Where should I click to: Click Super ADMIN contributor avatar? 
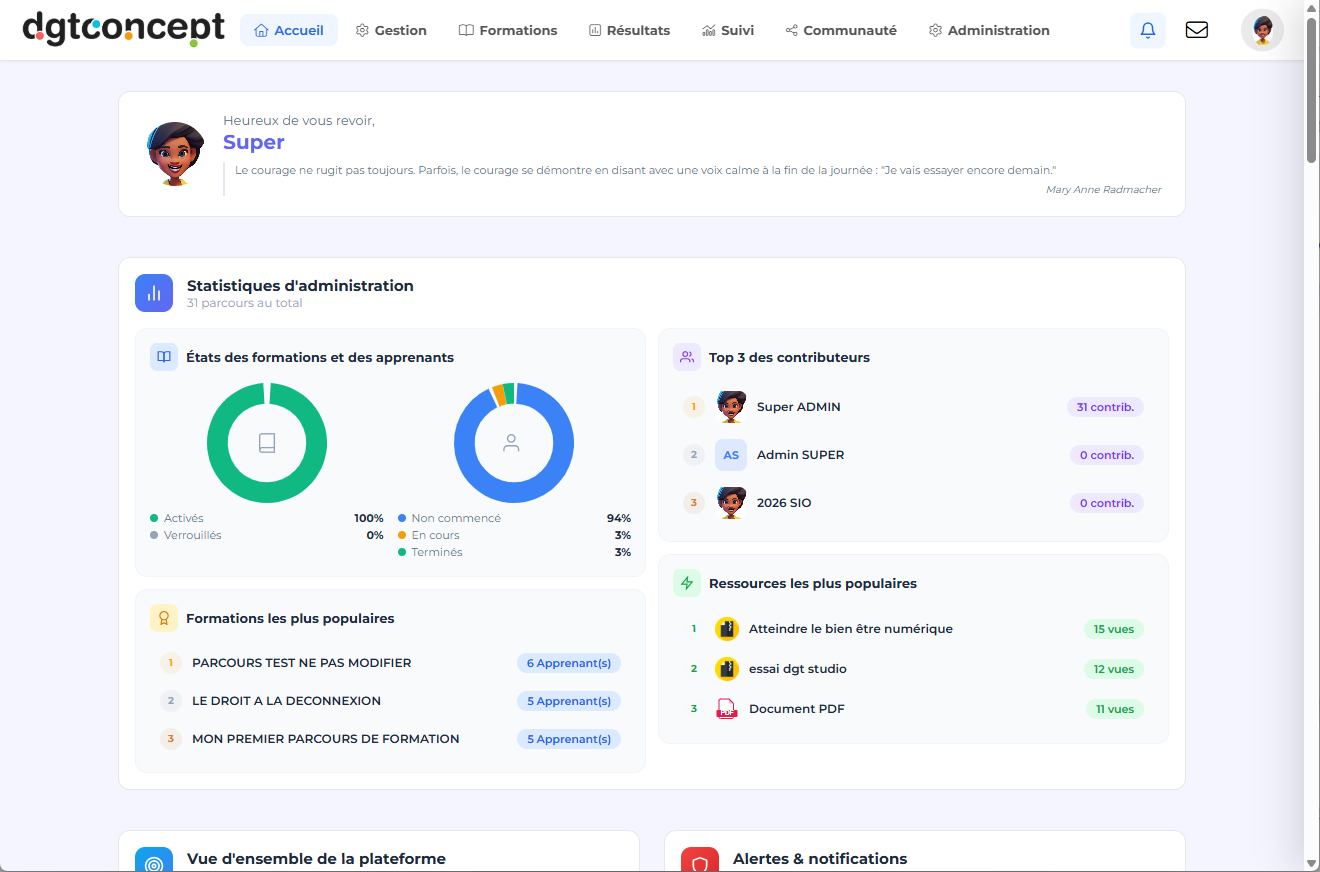click(x=731, y=407)
